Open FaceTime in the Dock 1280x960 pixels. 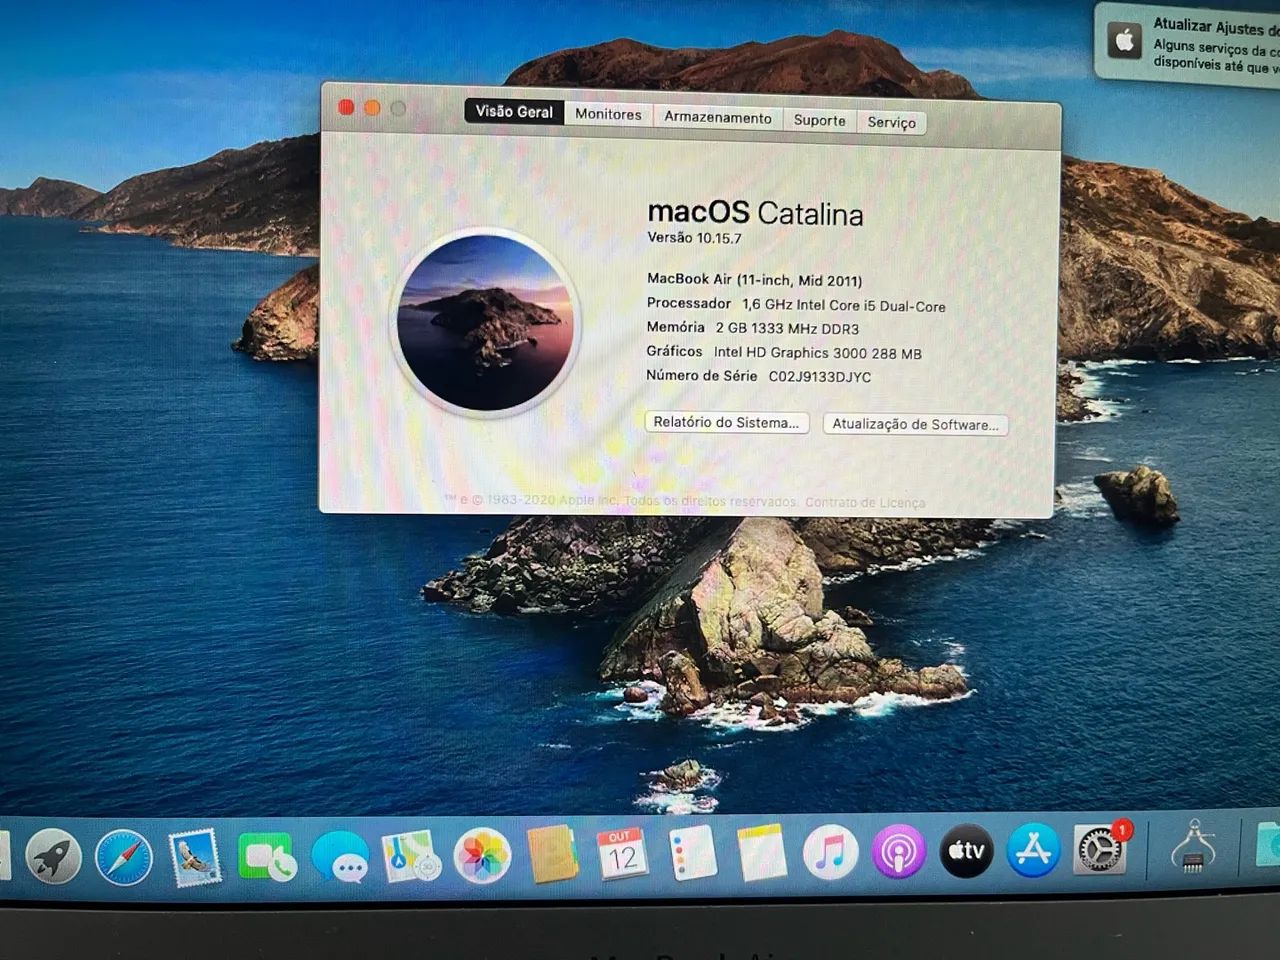[x=267, y=858]
